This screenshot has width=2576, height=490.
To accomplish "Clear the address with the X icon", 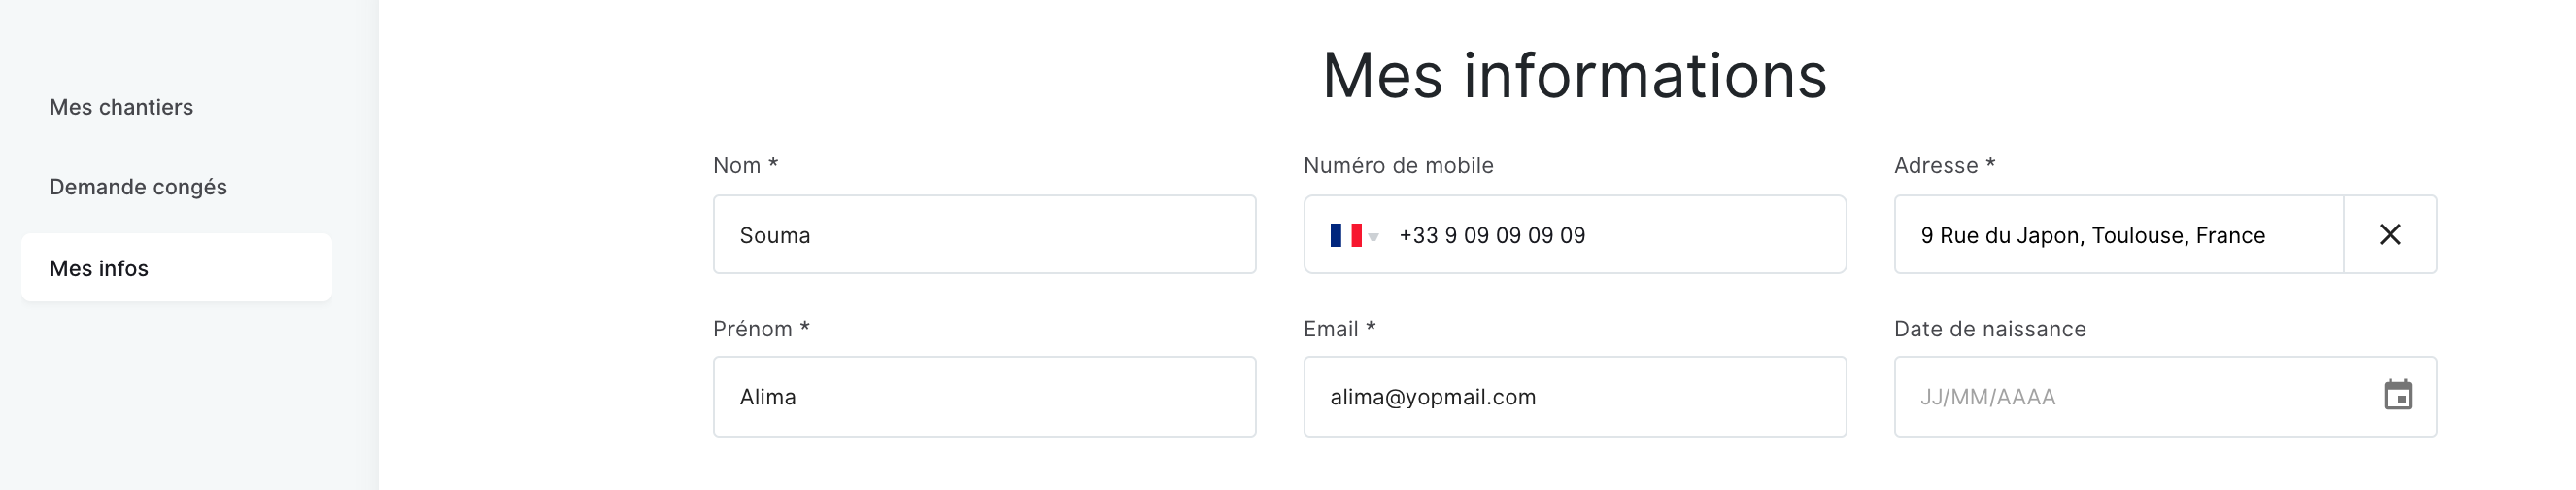I will (2390, 235).
